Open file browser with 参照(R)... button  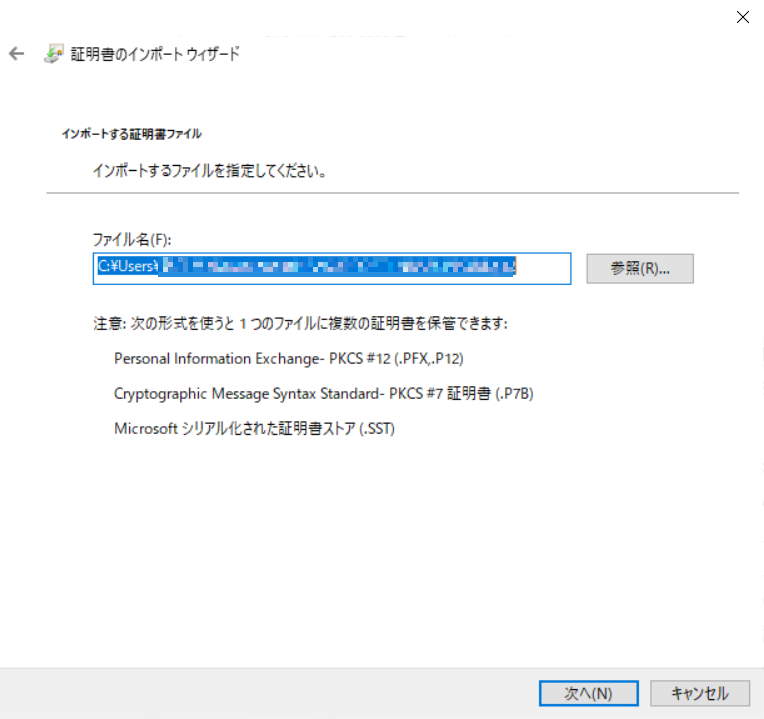[x=639, y=268]
